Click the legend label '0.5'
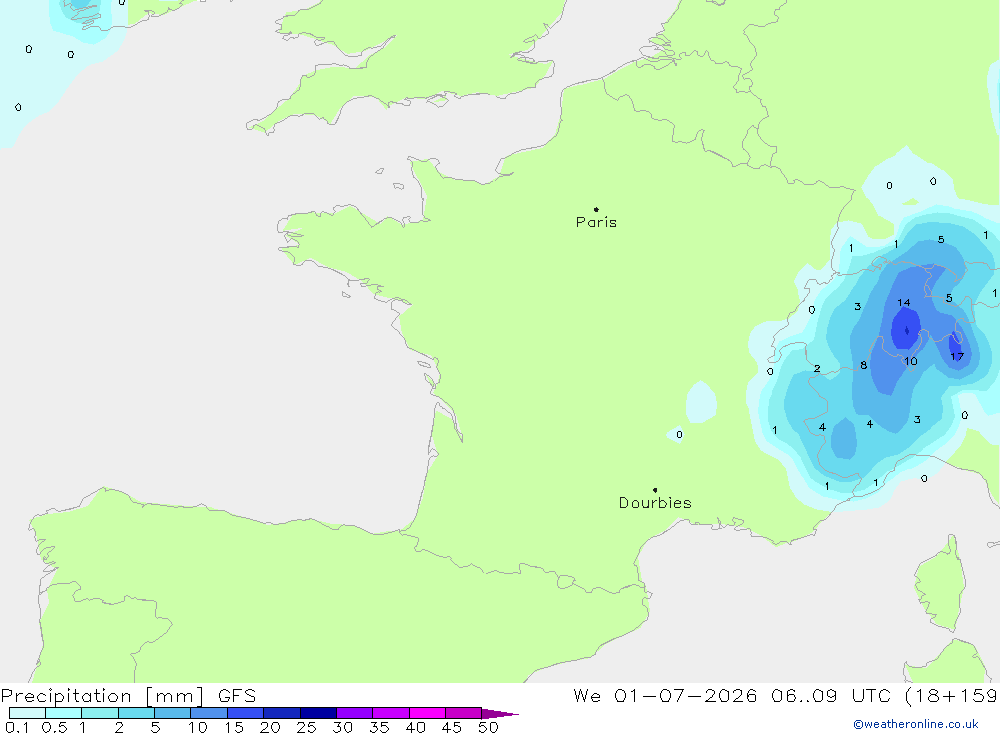This screenshot has height=733, width=1000. pyautogui.click(x=55, y=727)
